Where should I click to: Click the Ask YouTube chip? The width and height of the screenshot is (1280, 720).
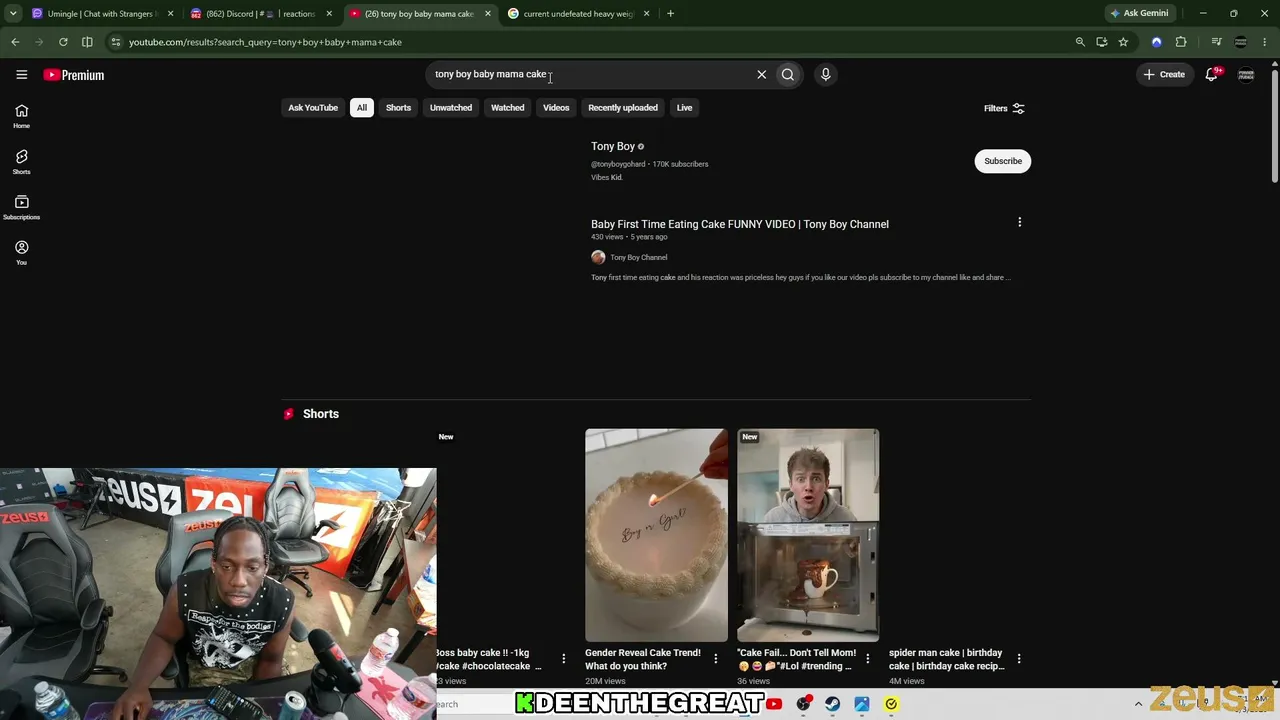pos(313,108)
